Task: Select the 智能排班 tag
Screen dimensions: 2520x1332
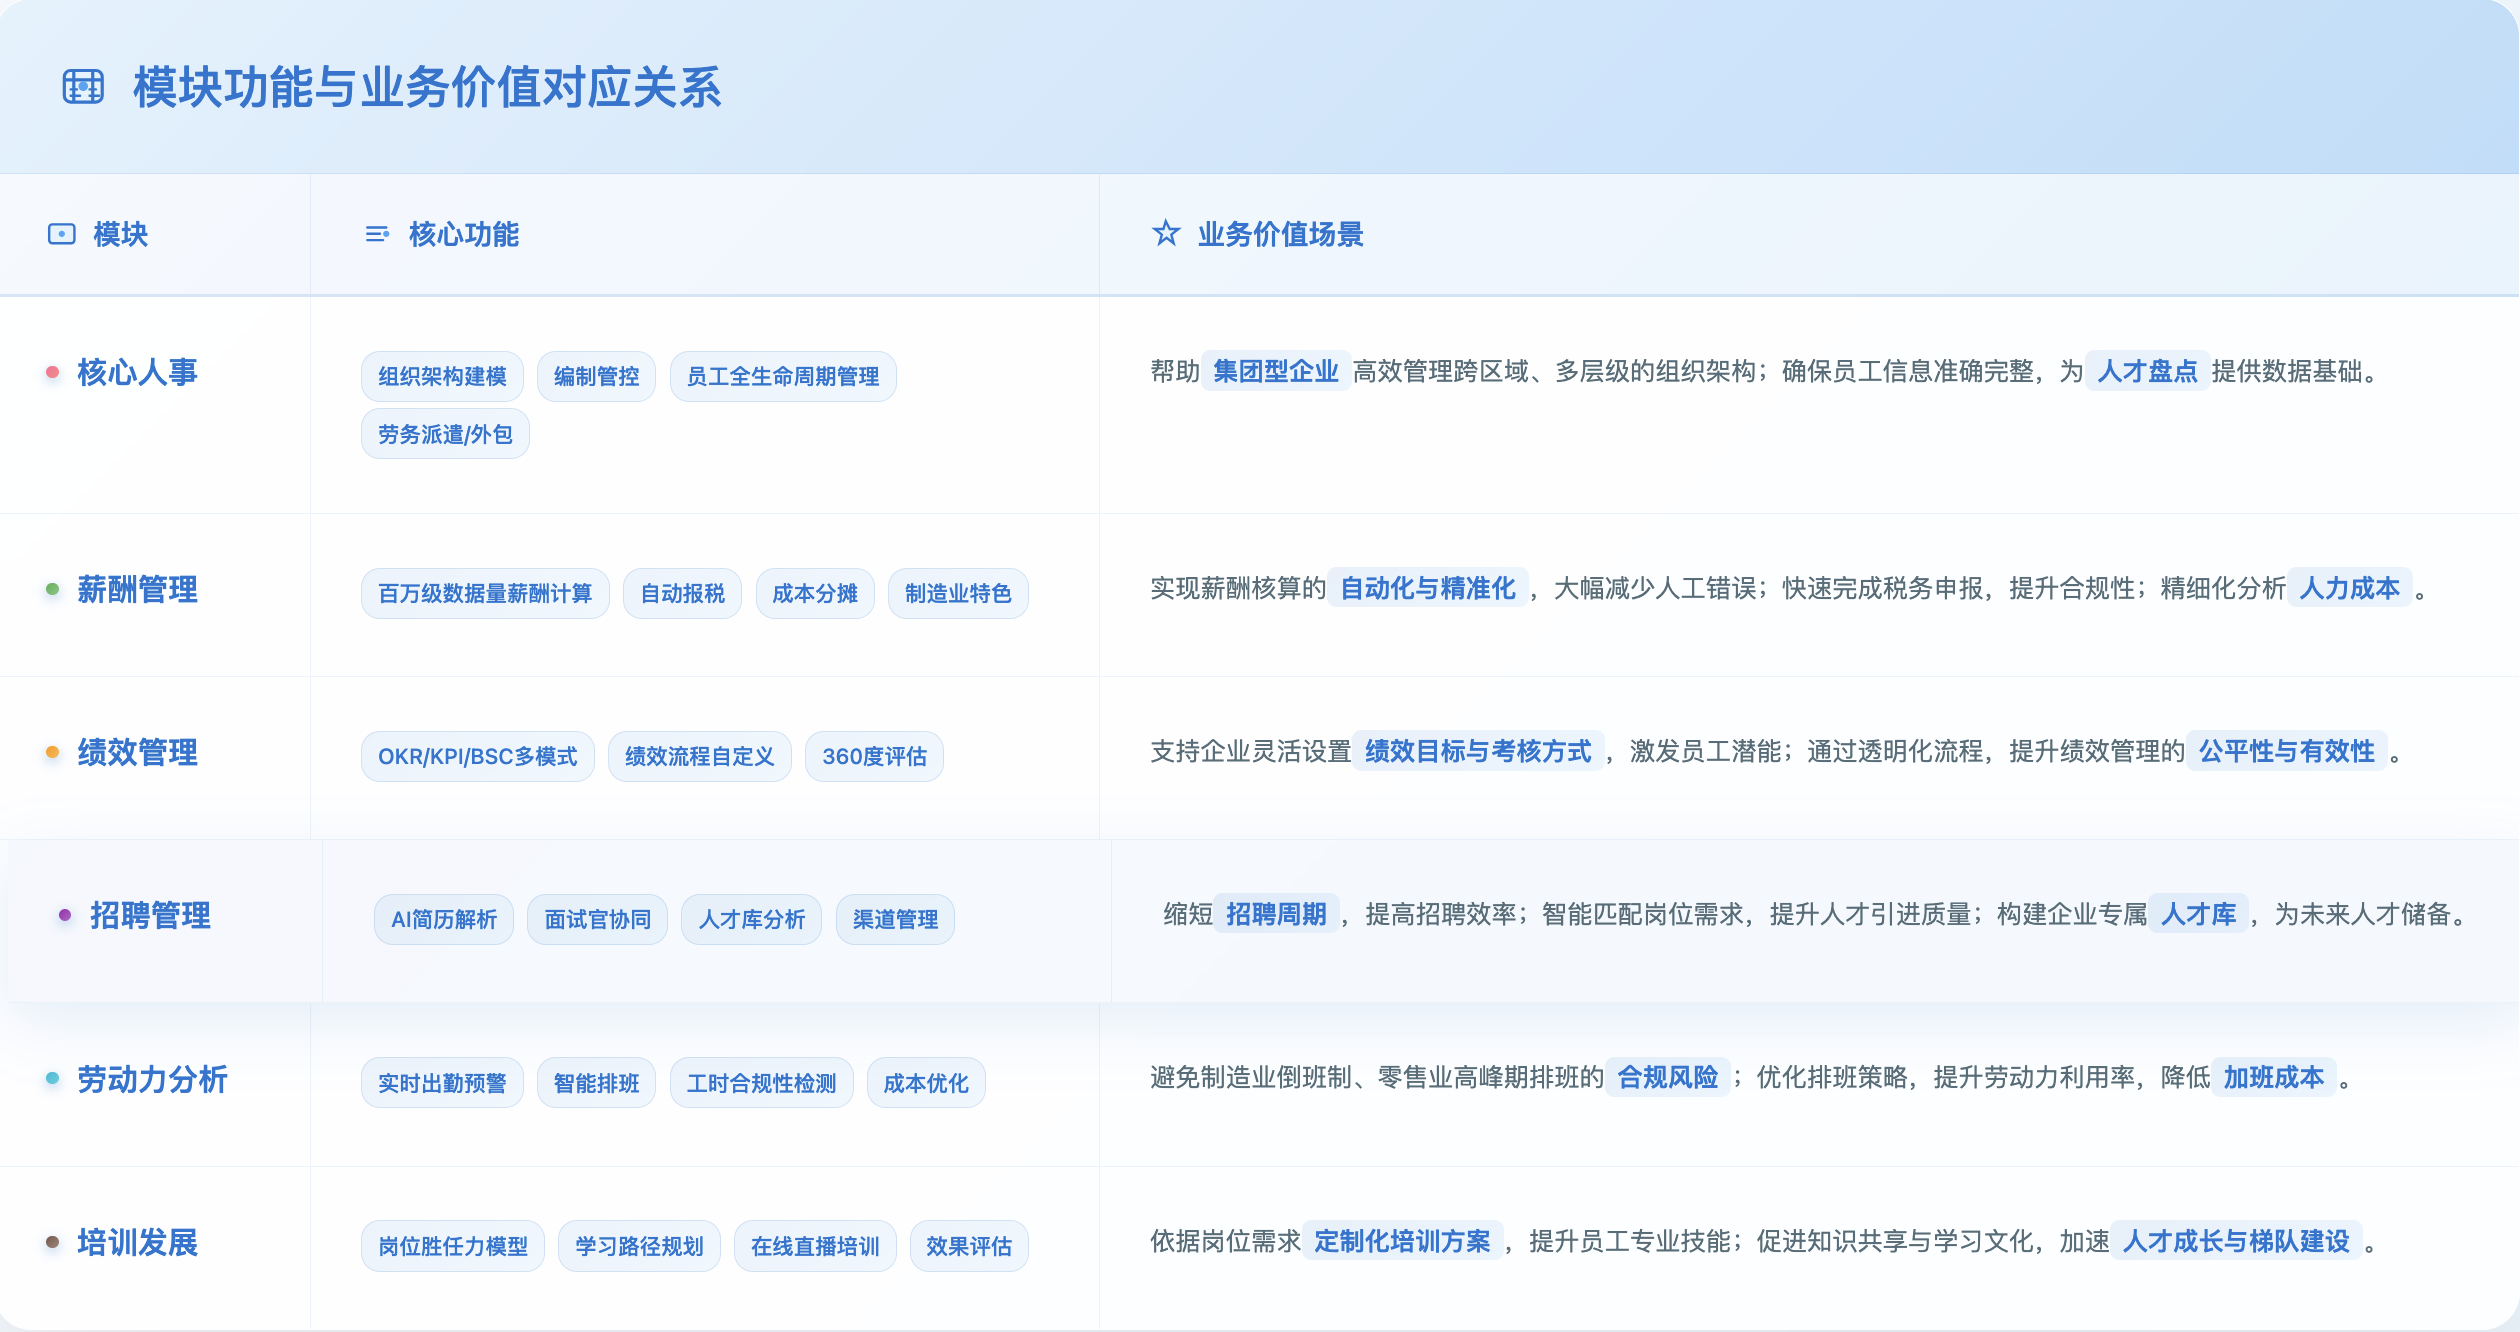Action: point(596,1083)
